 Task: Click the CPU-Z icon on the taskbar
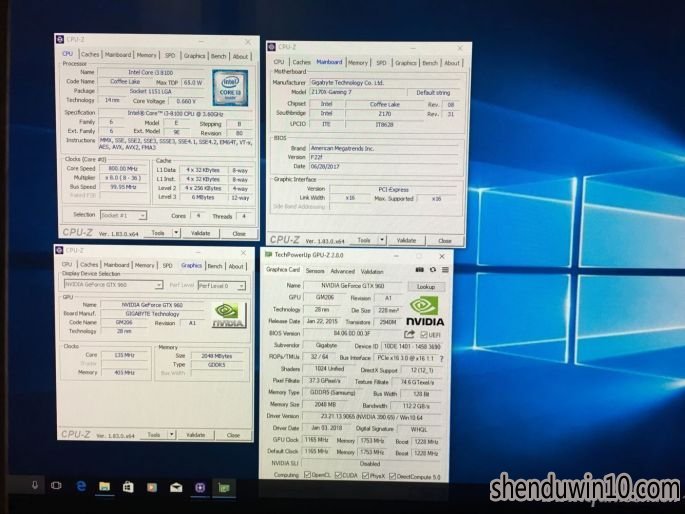coord(200,488)
